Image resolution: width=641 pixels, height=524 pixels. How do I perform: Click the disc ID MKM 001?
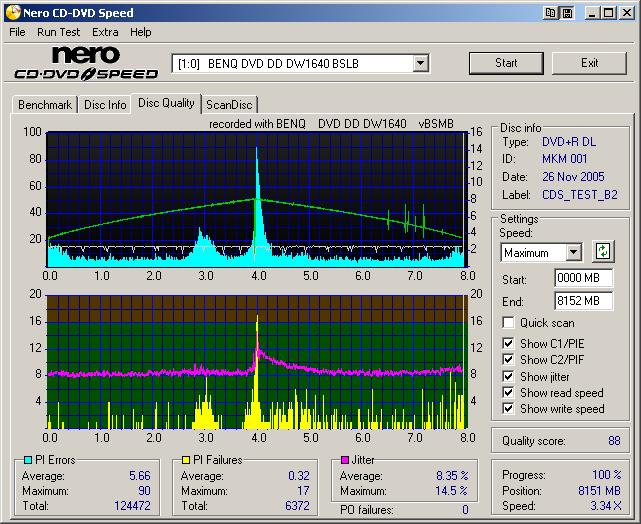565,159
